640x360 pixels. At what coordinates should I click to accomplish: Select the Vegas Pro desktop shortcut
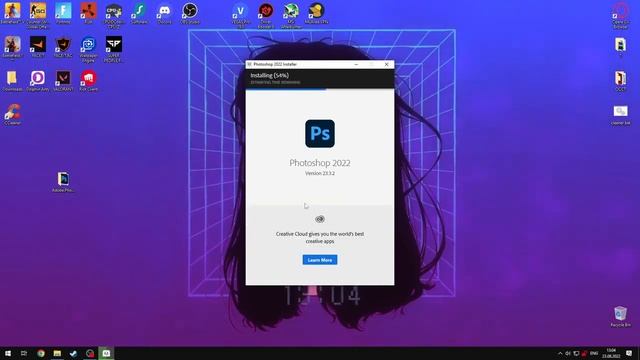[x=241, y=16]
